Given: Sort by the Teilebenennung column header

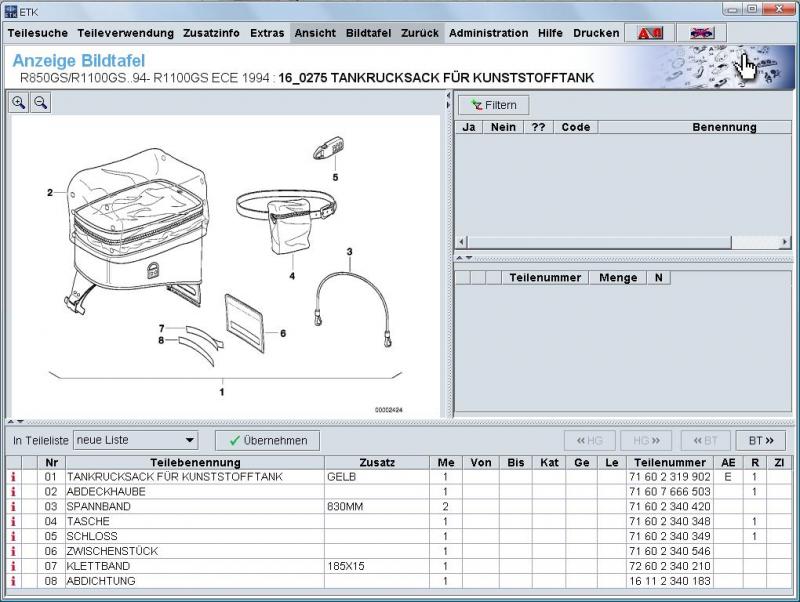Looking at the screenshot, I should (x=195, y=463).
